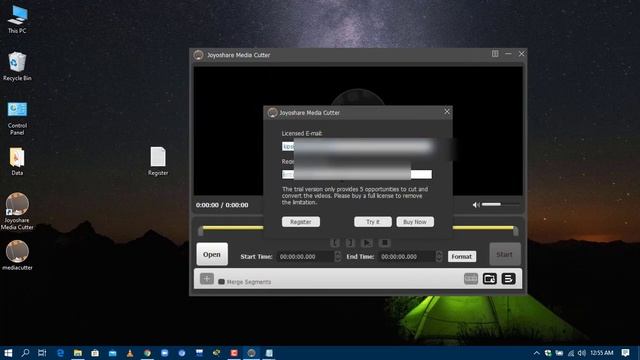The height and width of the screenshot is (360, 640).
Task: Click the main window menu icon
Action: [x=495, y=53]
